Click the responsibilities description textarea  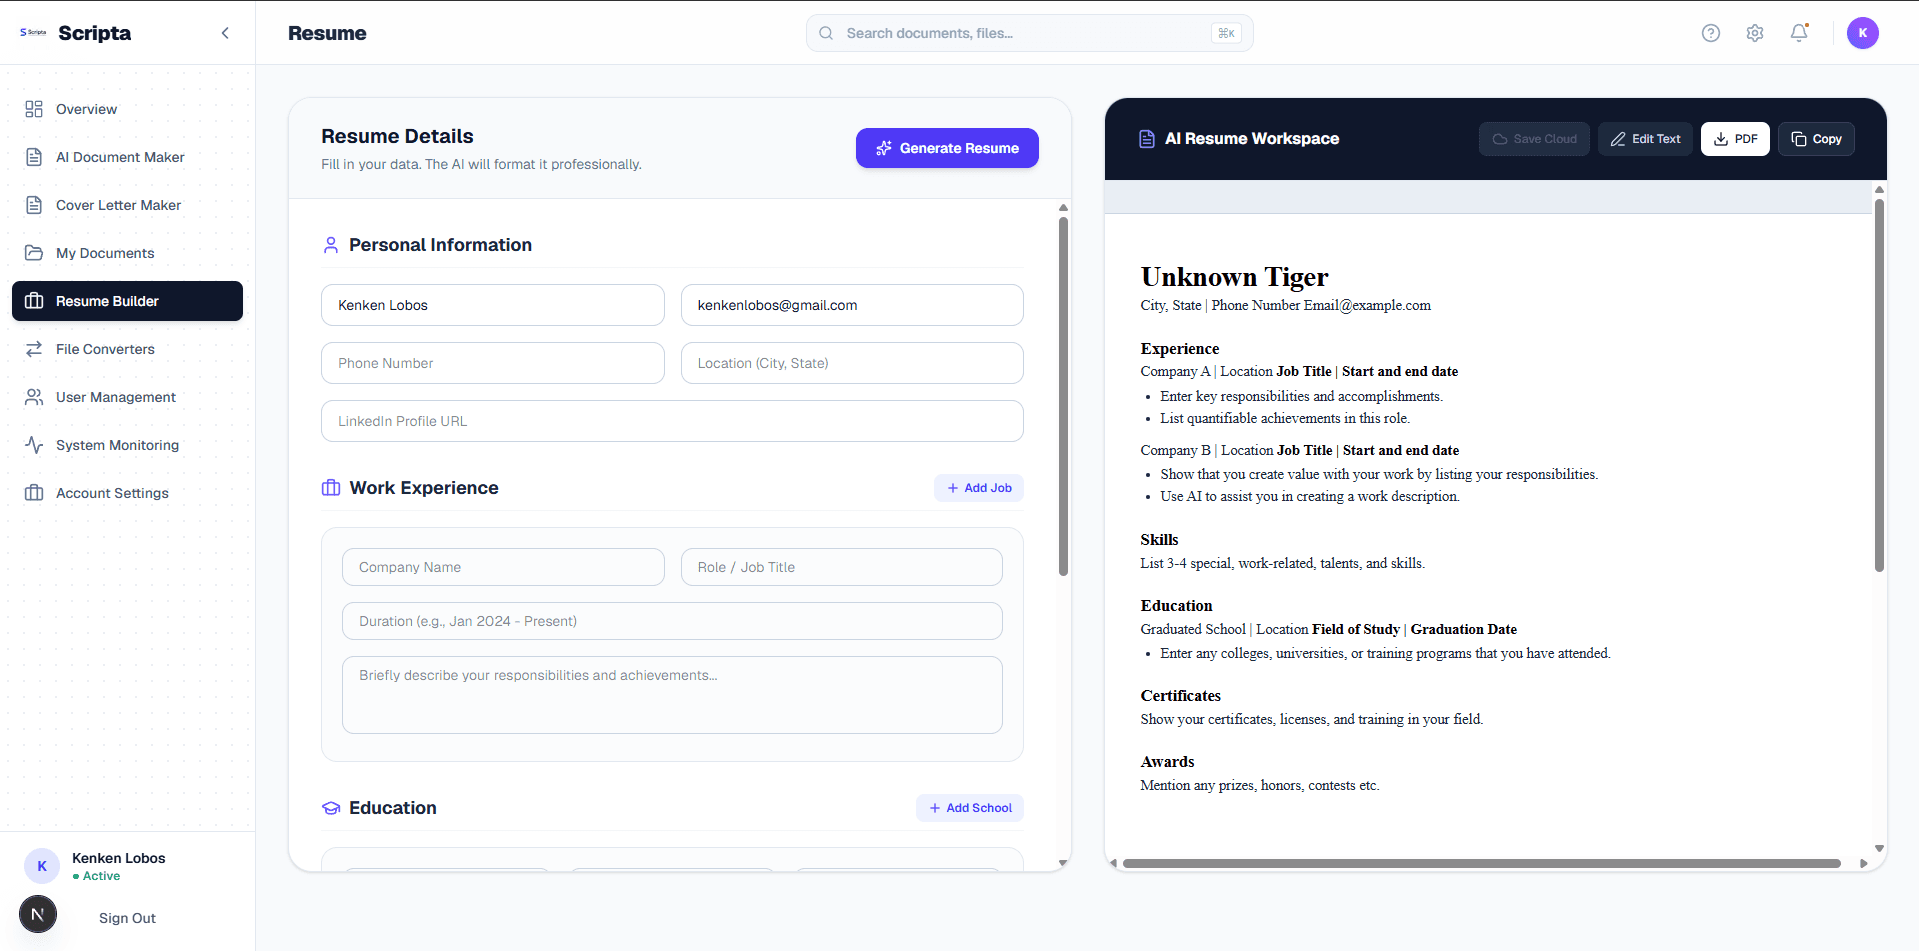click(x=672, y=695)
